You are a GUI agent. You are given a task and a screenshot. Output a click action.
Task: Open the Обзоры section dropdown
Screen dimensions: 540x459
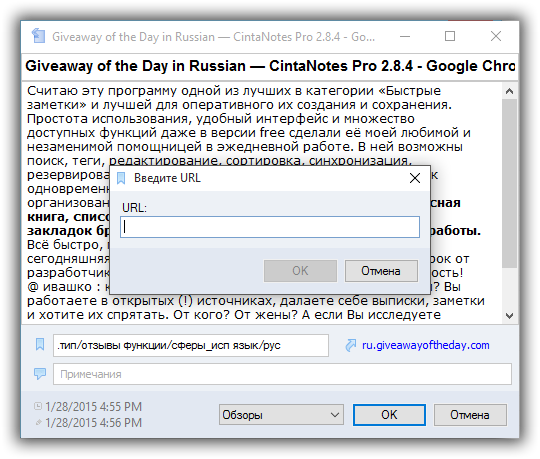tap(281, 415)
